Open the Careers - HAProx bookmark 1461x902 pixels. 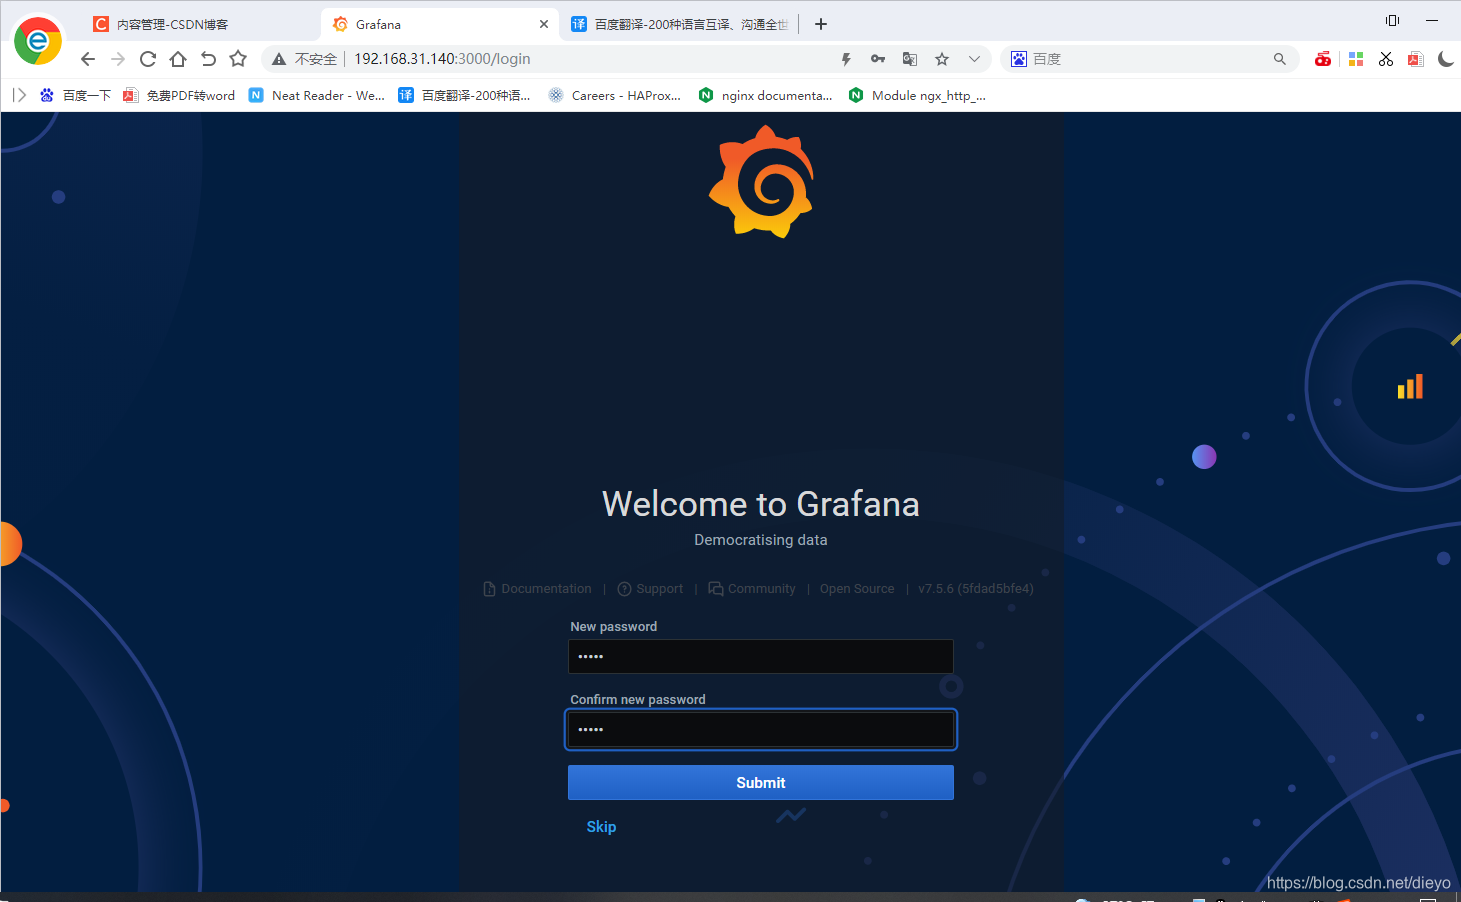click(x=615, y=95)
